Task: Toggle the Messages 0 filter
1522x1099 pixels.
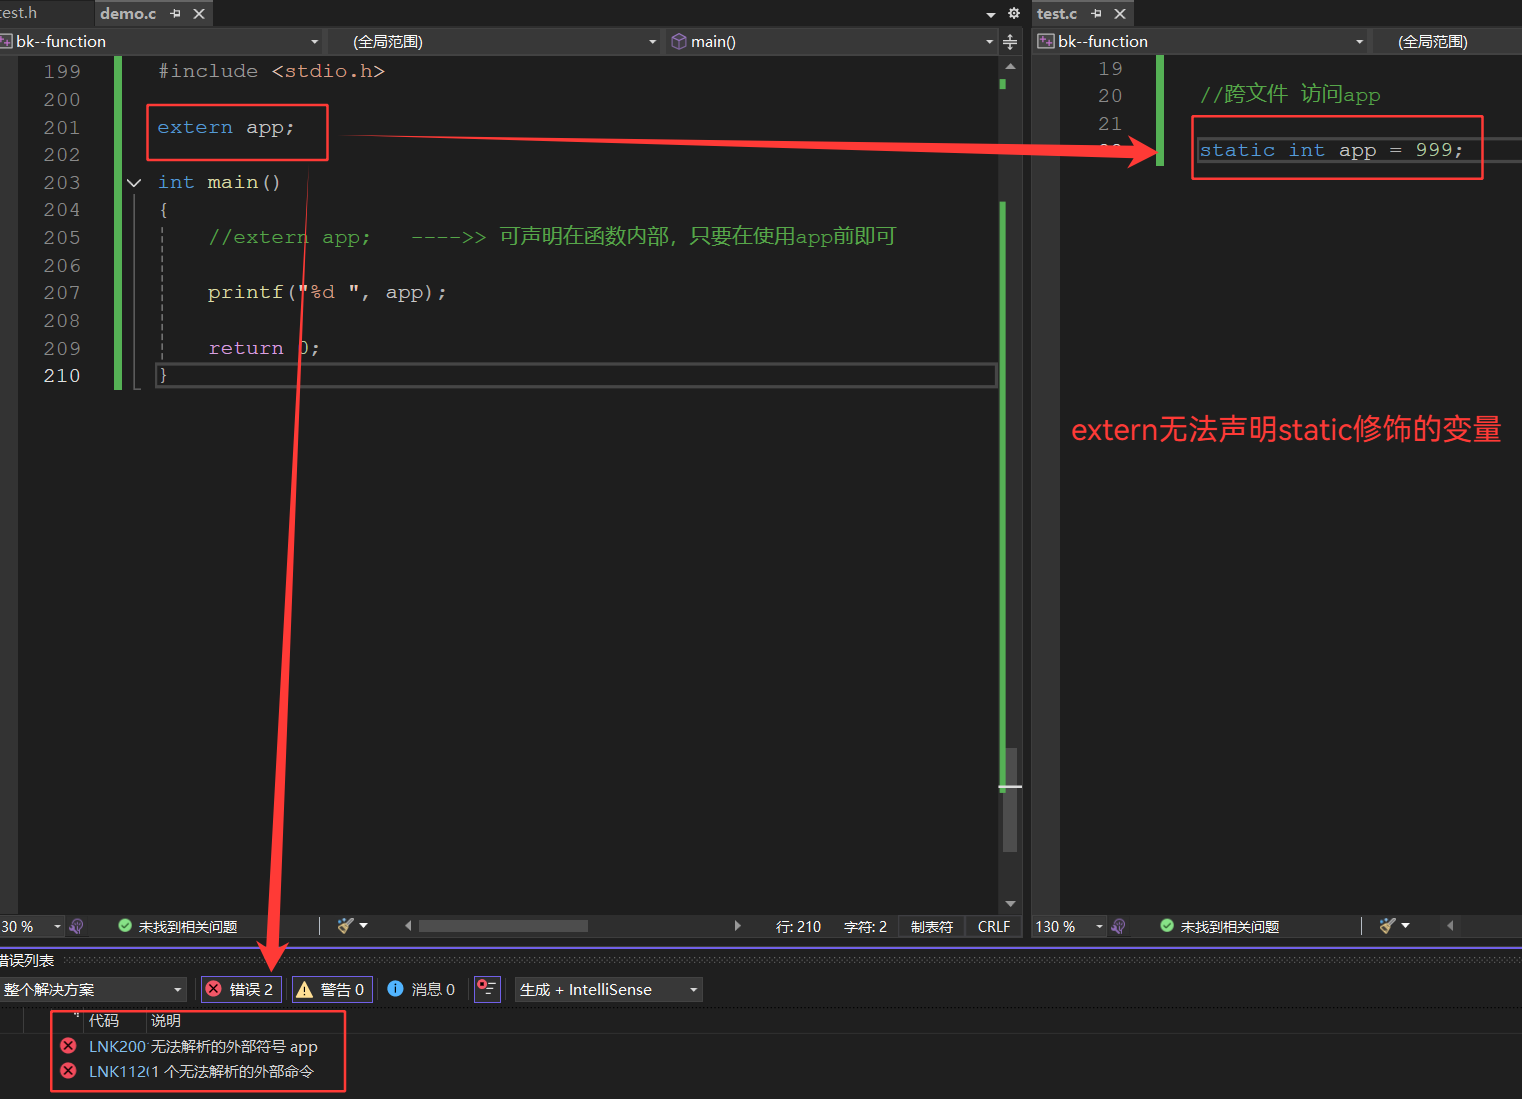Action: click(x=421, y=990)
